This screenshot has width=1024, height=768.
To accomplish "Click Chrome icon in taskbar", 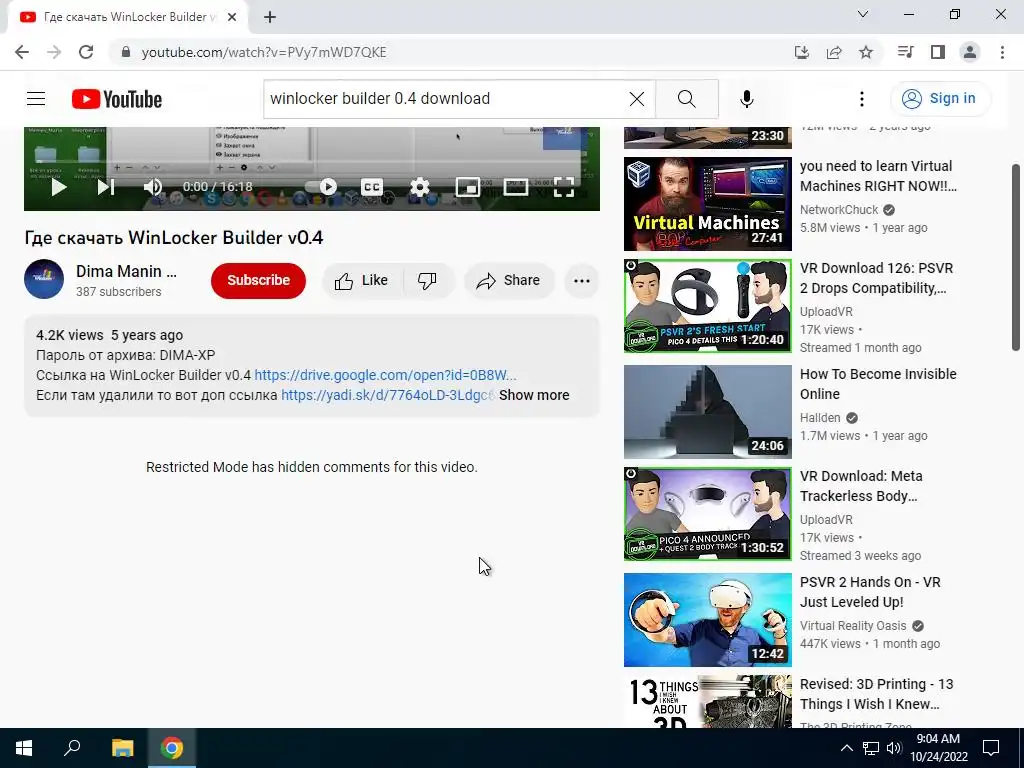I will (x=172, y=748).
